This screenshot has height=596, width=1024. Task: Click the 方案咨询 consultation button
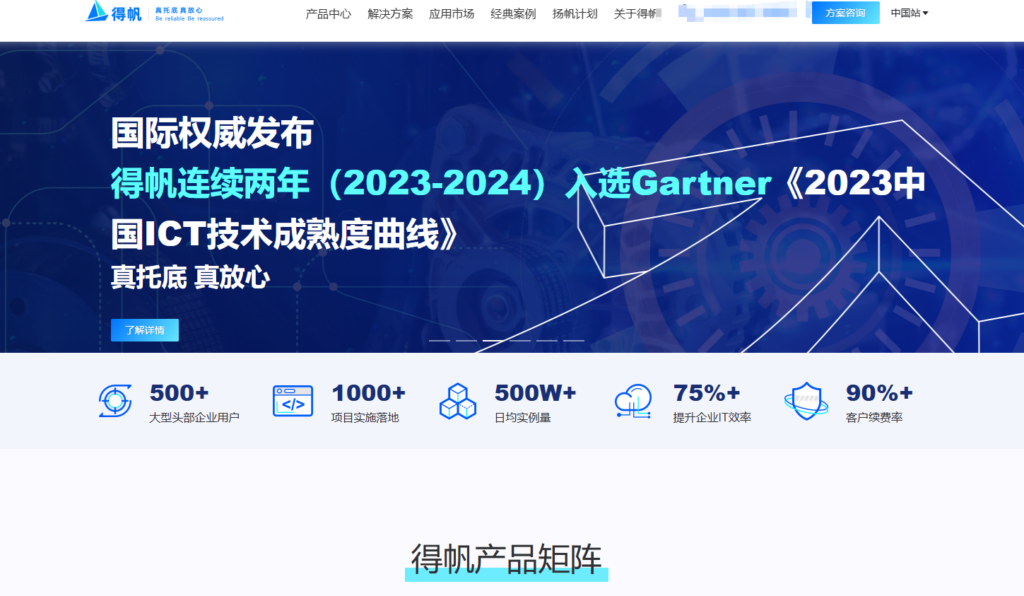[845, 13]
